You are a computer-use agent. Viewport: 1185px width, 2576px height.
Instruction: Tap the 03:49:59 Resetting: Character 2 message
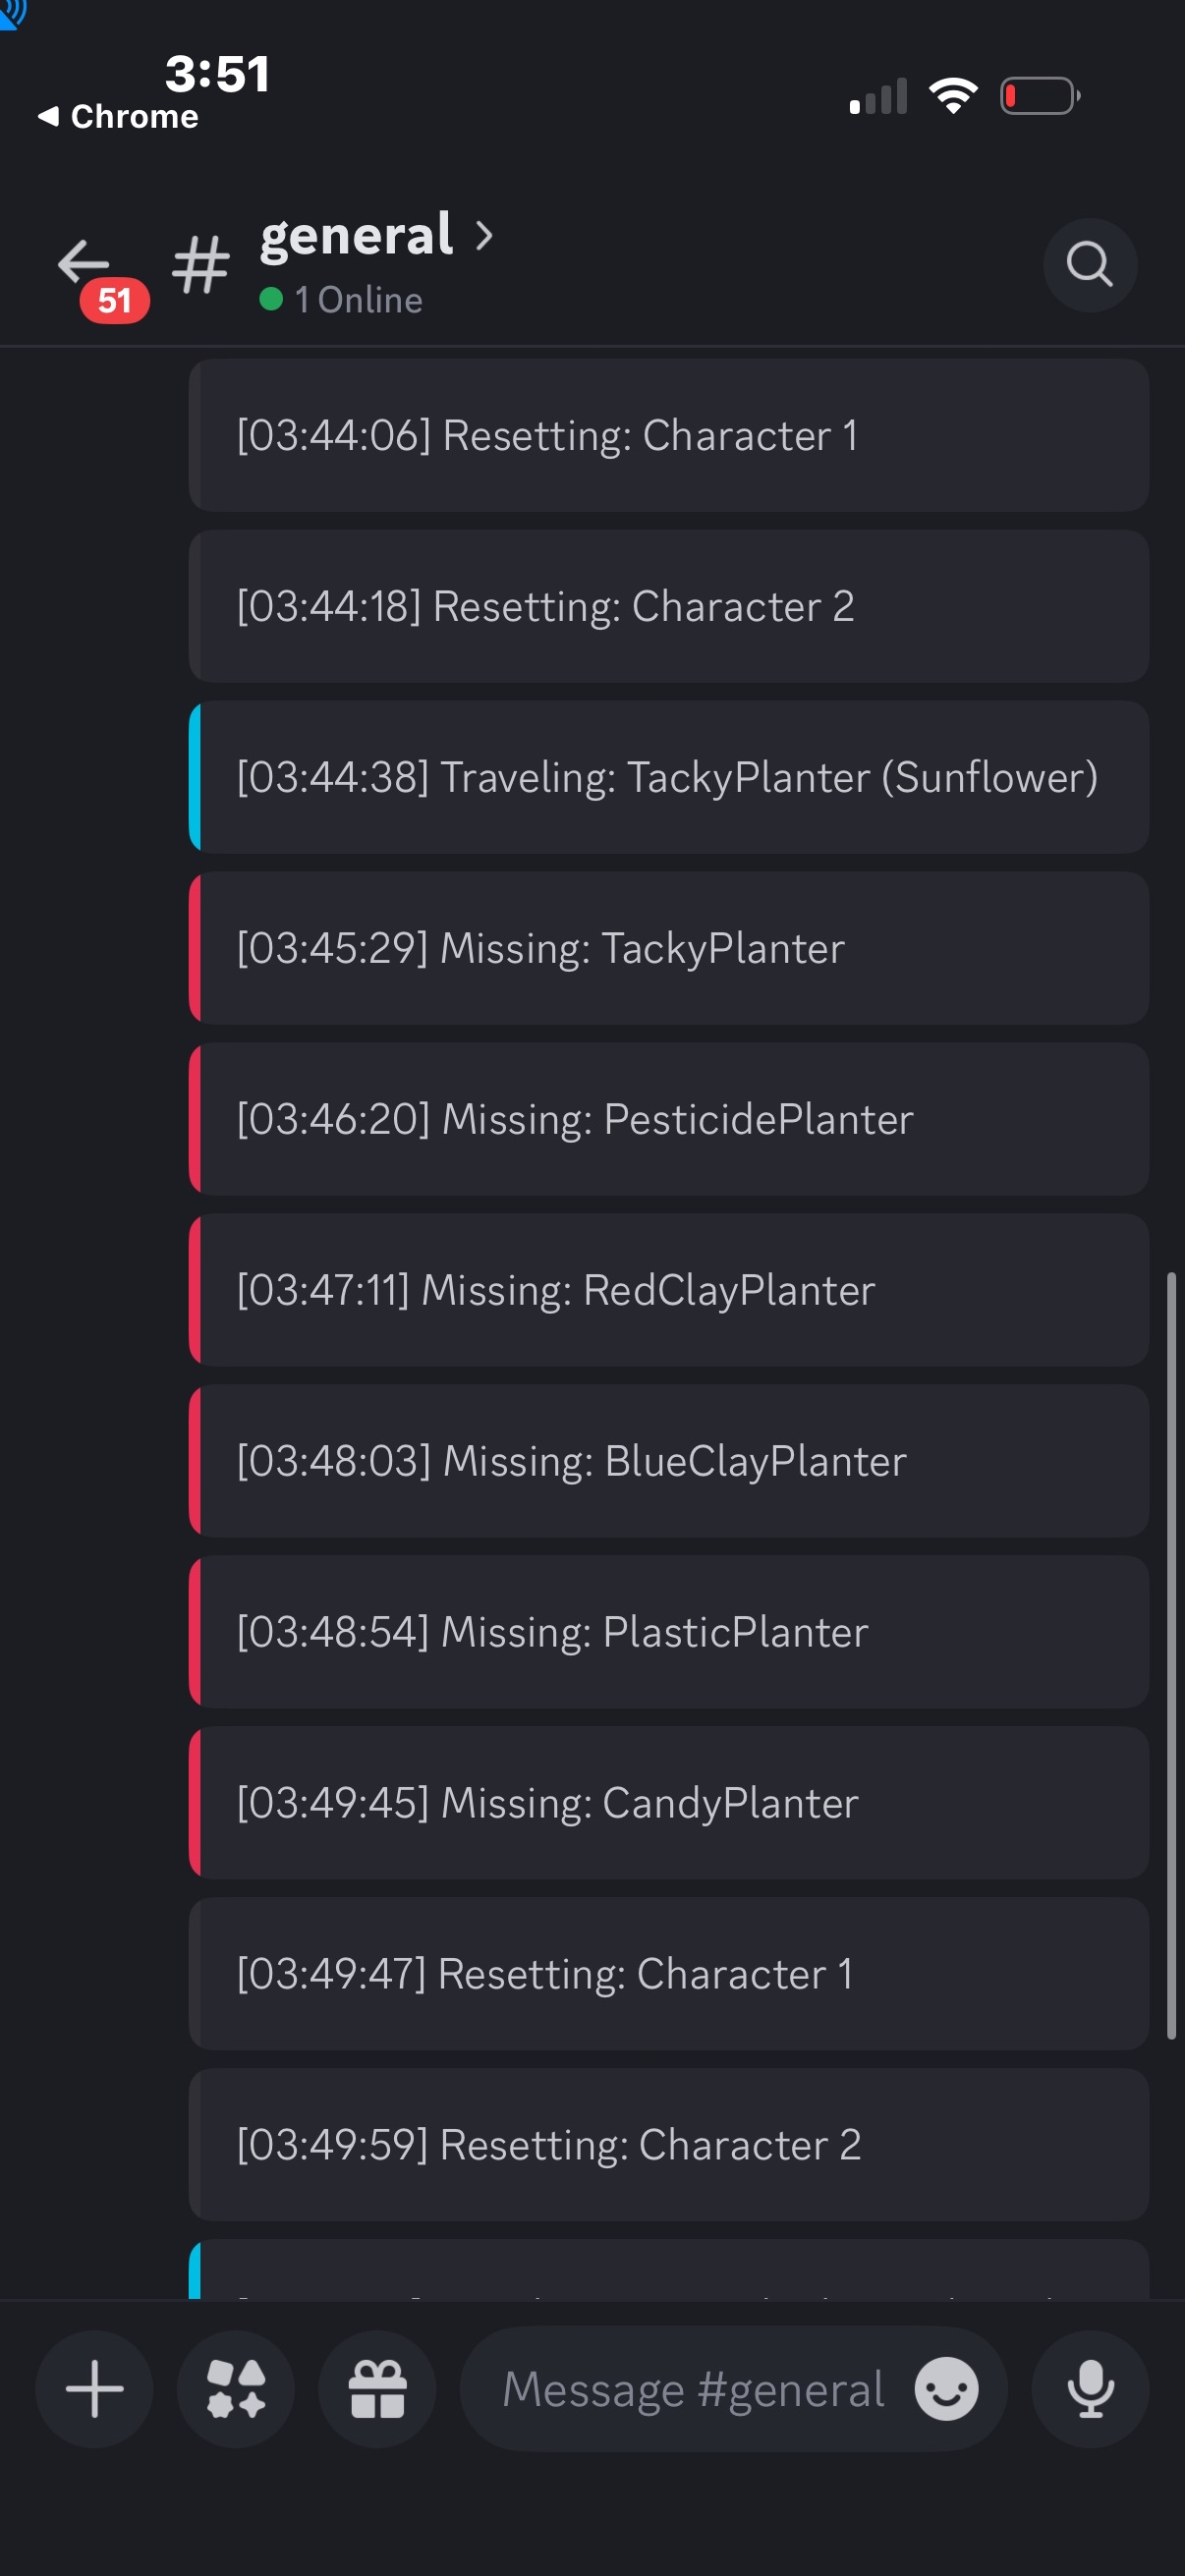(x=667, y=2145)
